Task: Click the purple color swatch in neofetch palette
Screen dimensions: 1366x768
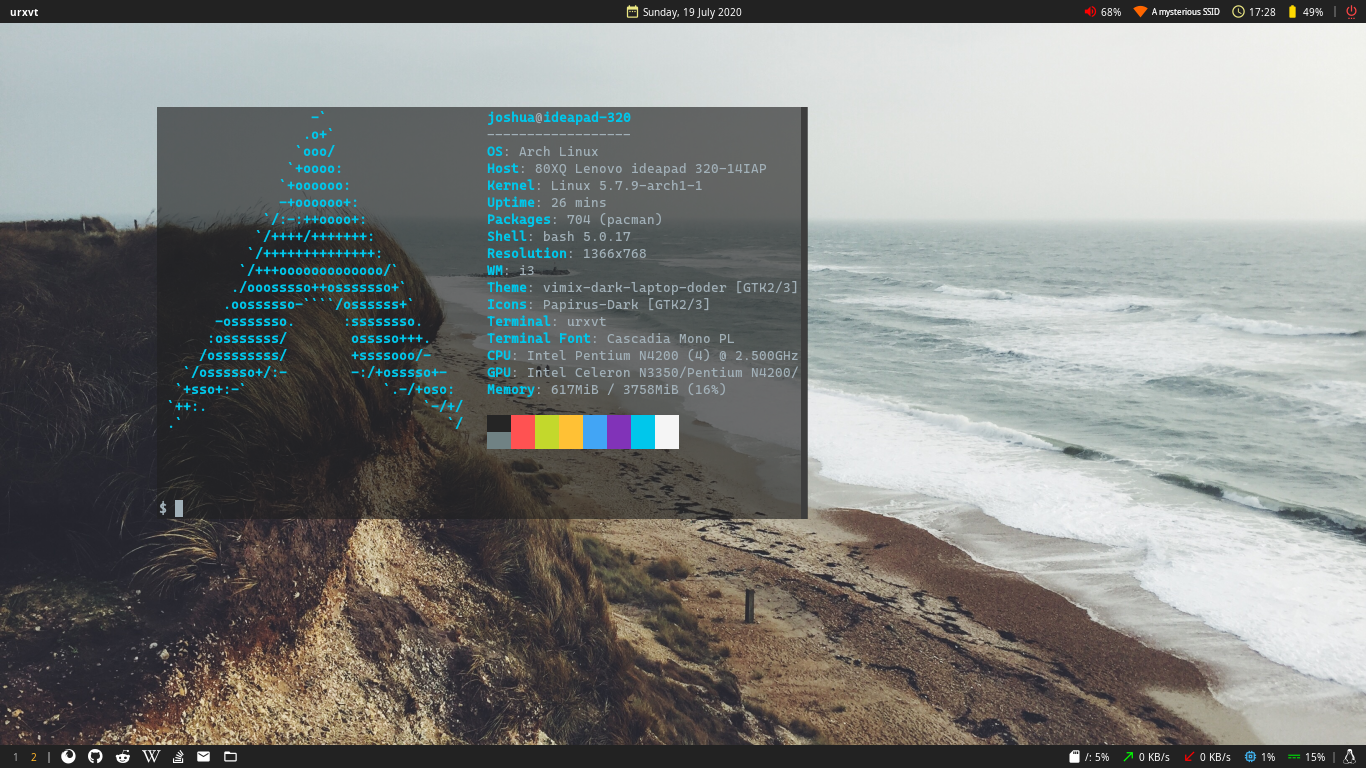Action: [x=619, y=432]
